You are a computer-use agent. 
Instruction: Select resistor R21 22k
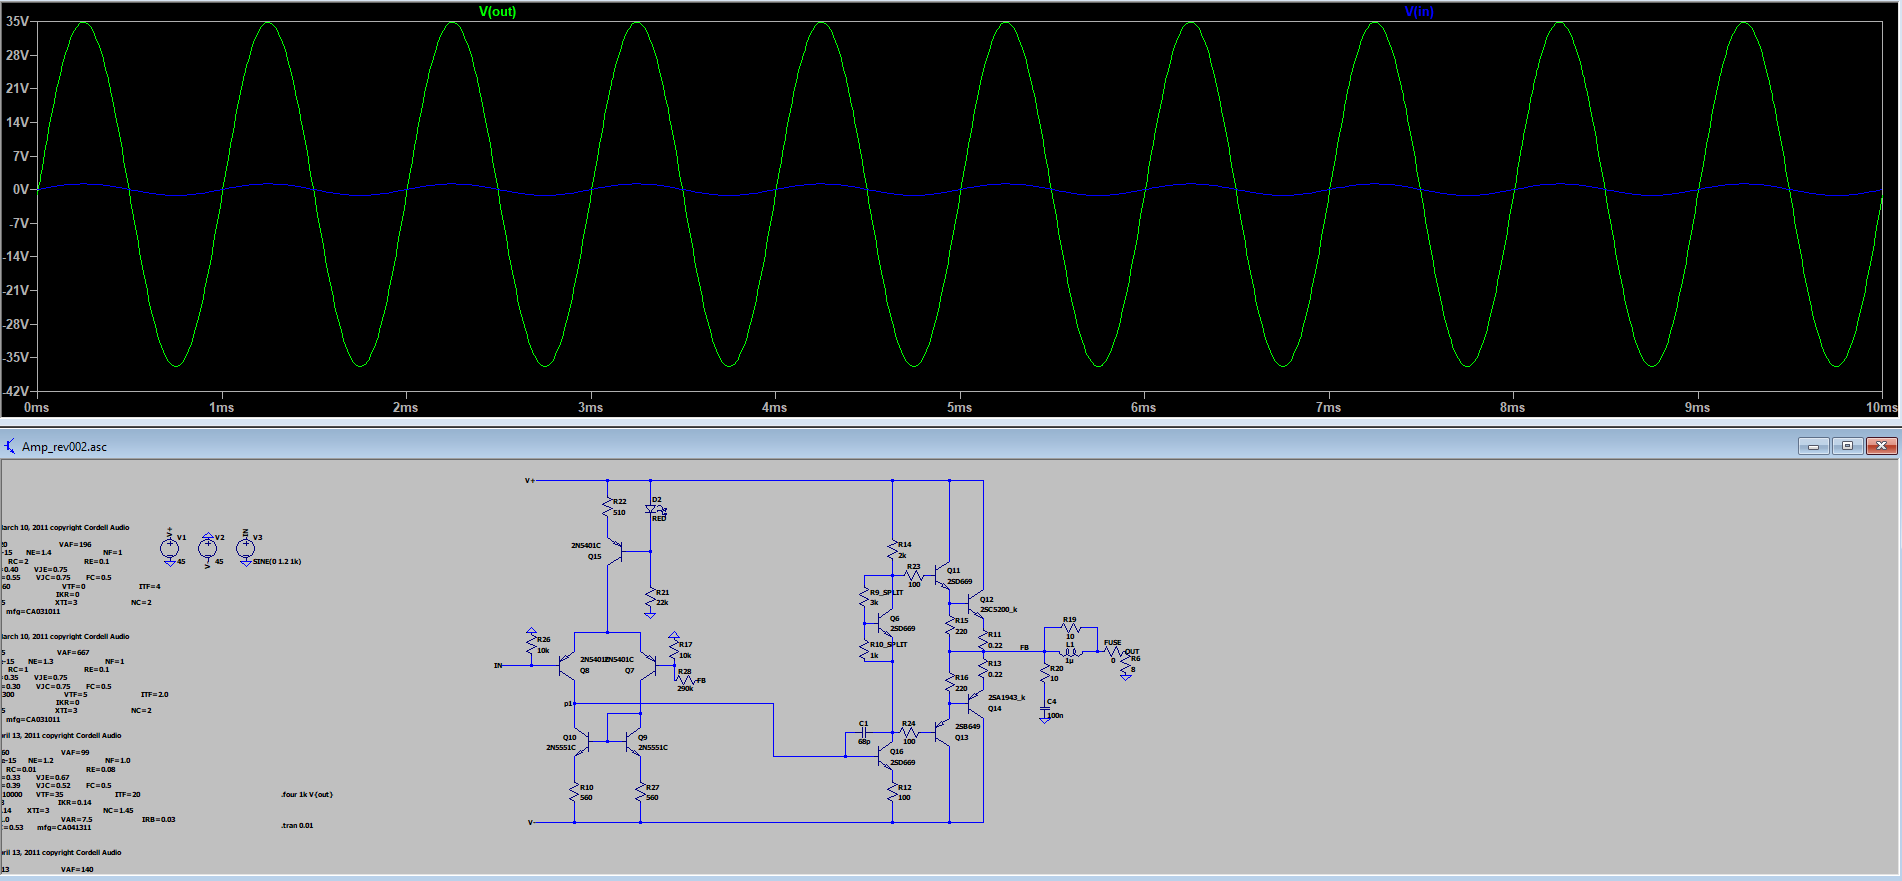650,597
